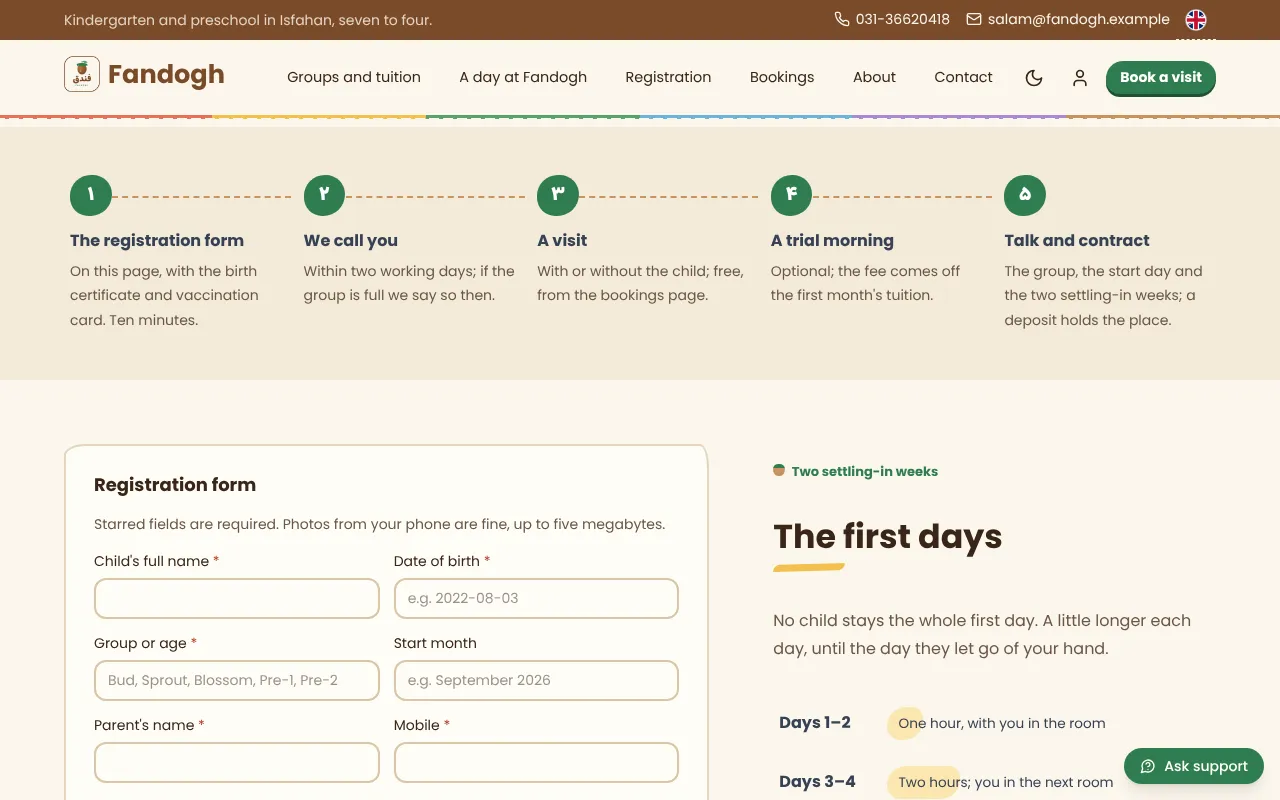Click the Book a visit button

click(x=1161, y=78)
